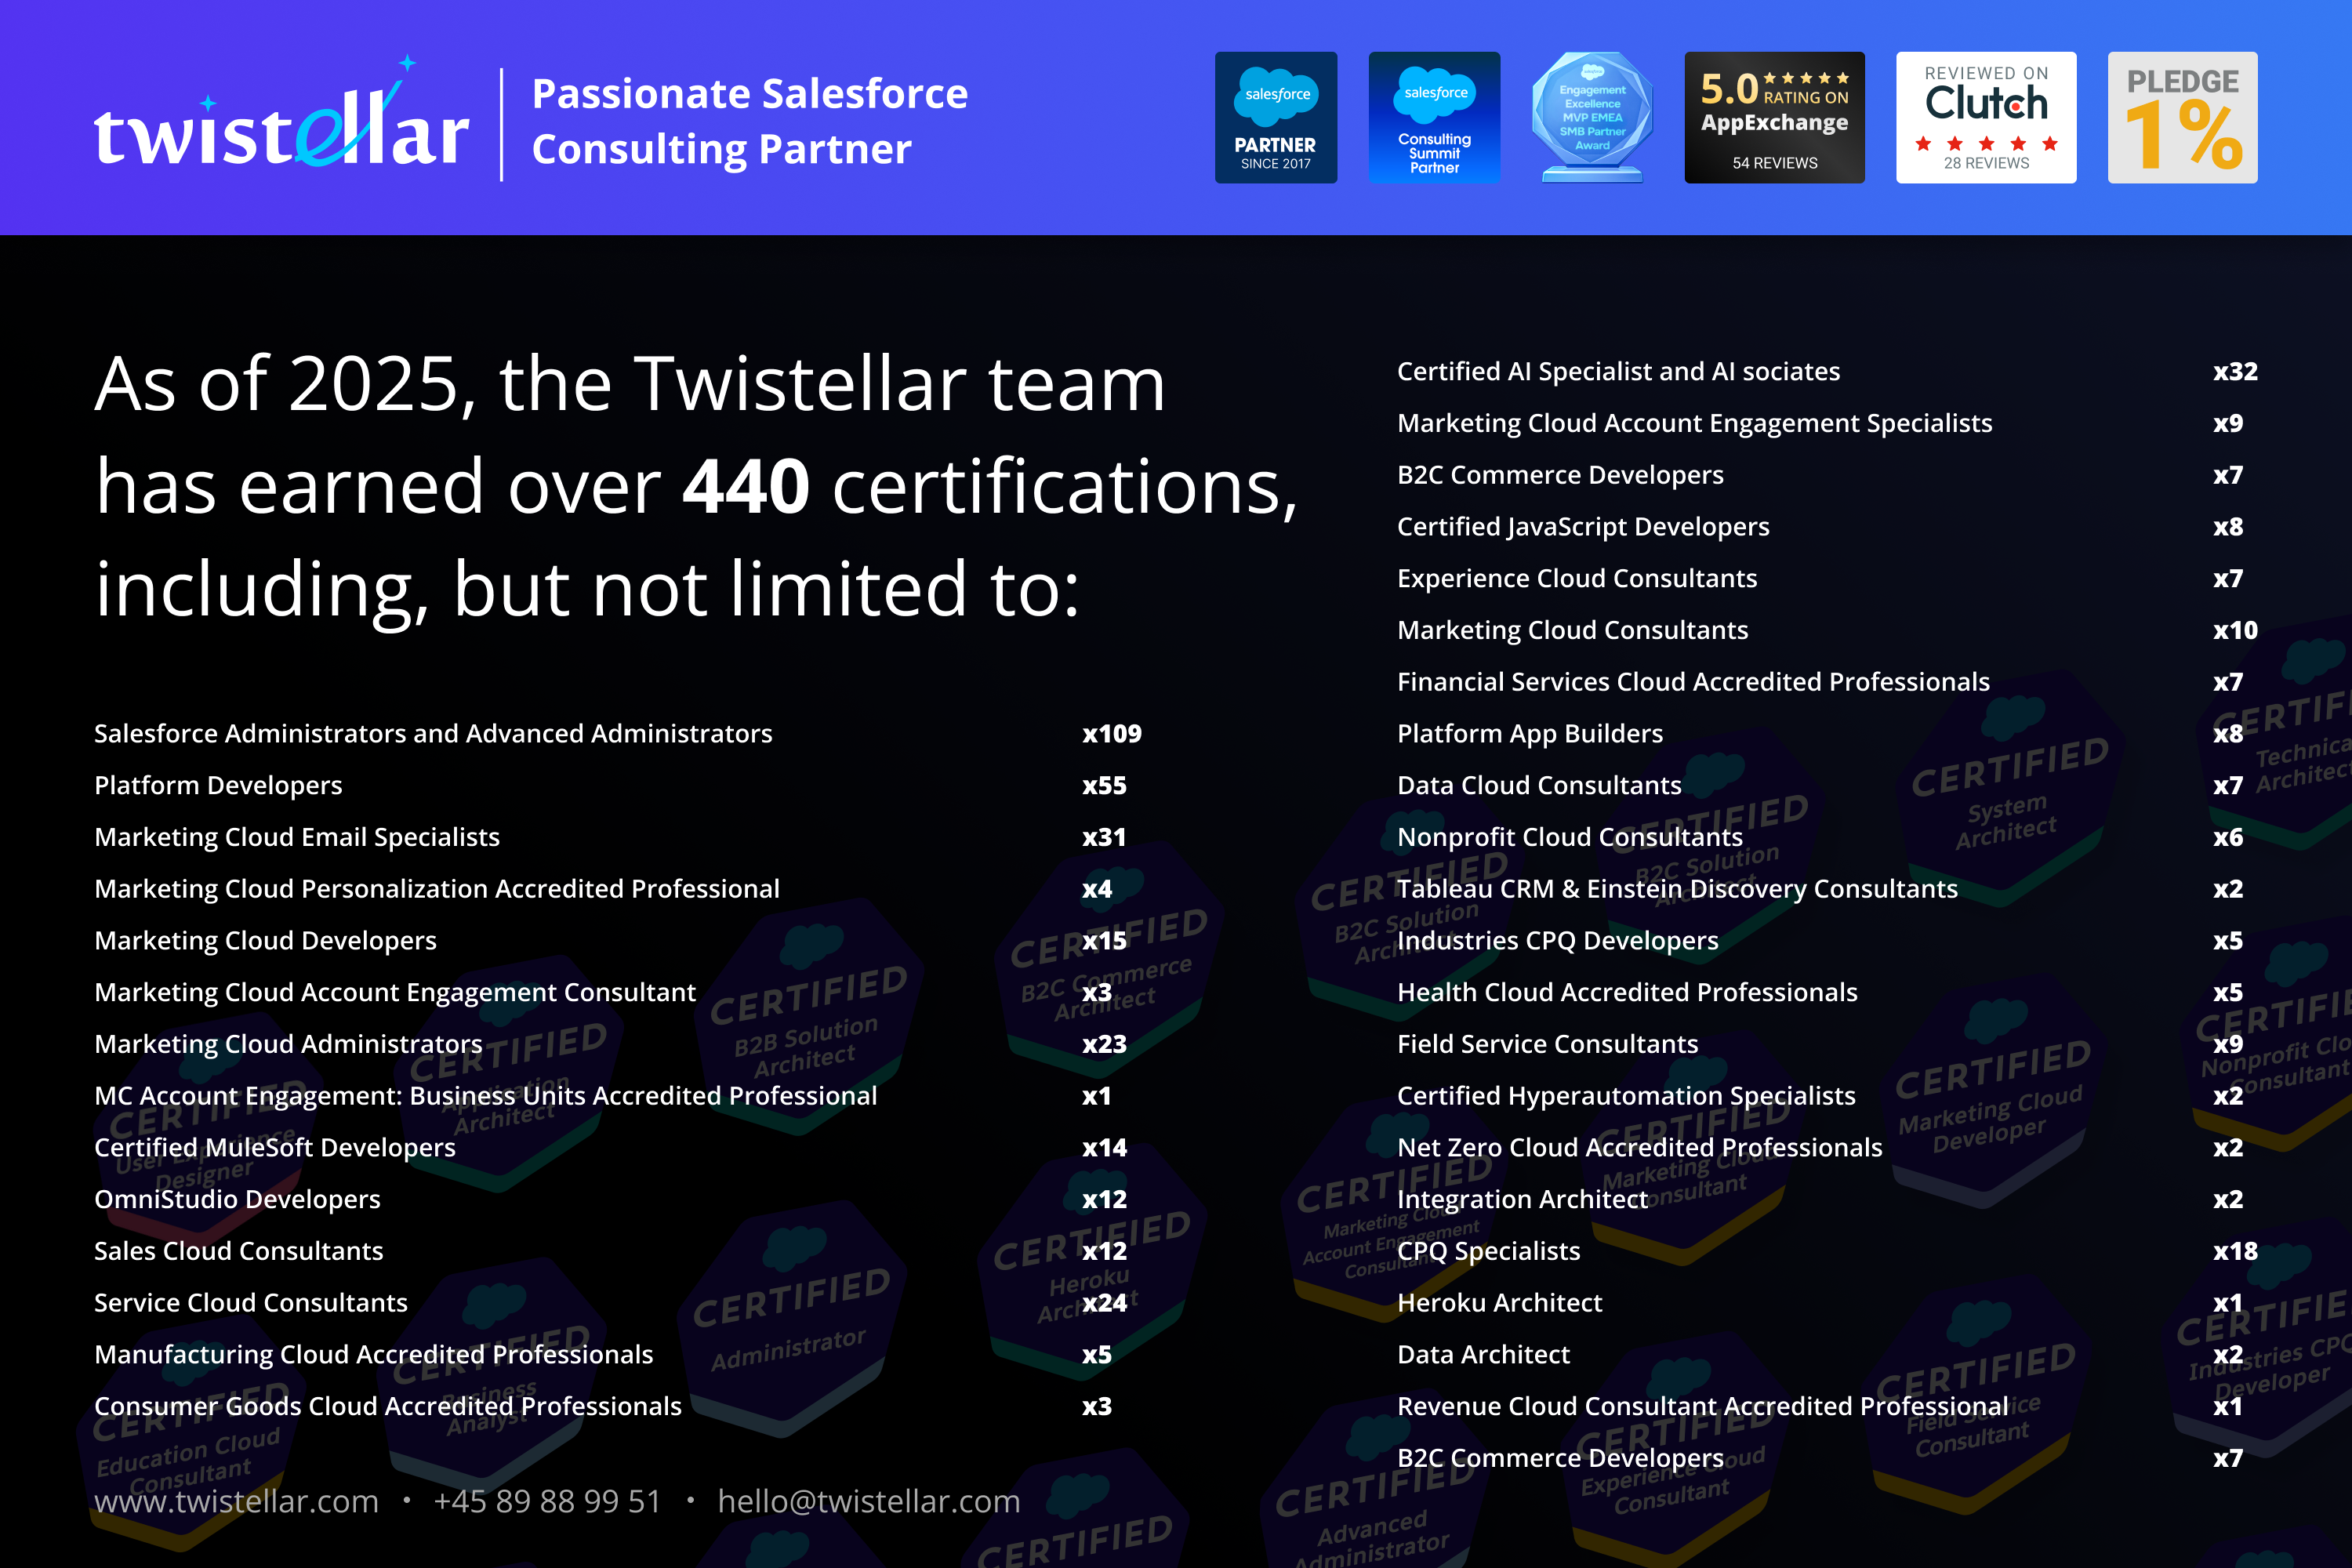Click the x109 administrators count
Image resolution: width=2352 pixels, height=1568 pixels.
click(x=1111, y=734)
